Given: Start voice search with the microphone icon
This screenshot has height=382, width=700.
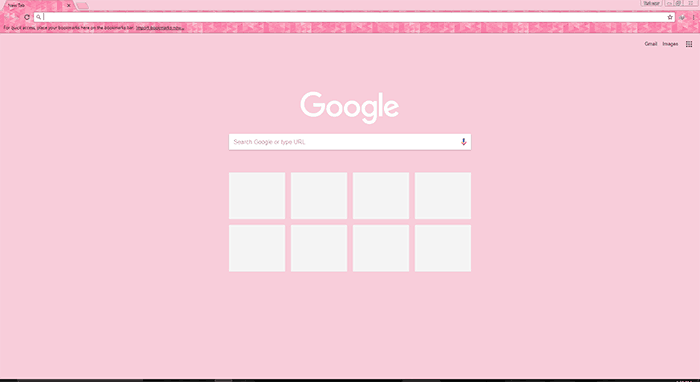Looking at the screenshot, I should tap(463, 142).
